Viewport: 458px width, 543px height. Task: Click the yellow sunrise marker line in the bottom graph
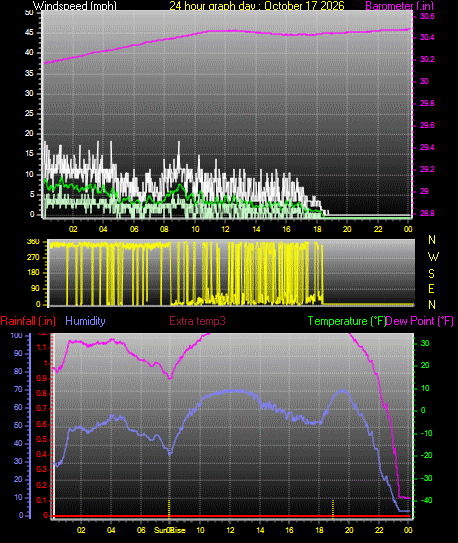tap(169, 509)
